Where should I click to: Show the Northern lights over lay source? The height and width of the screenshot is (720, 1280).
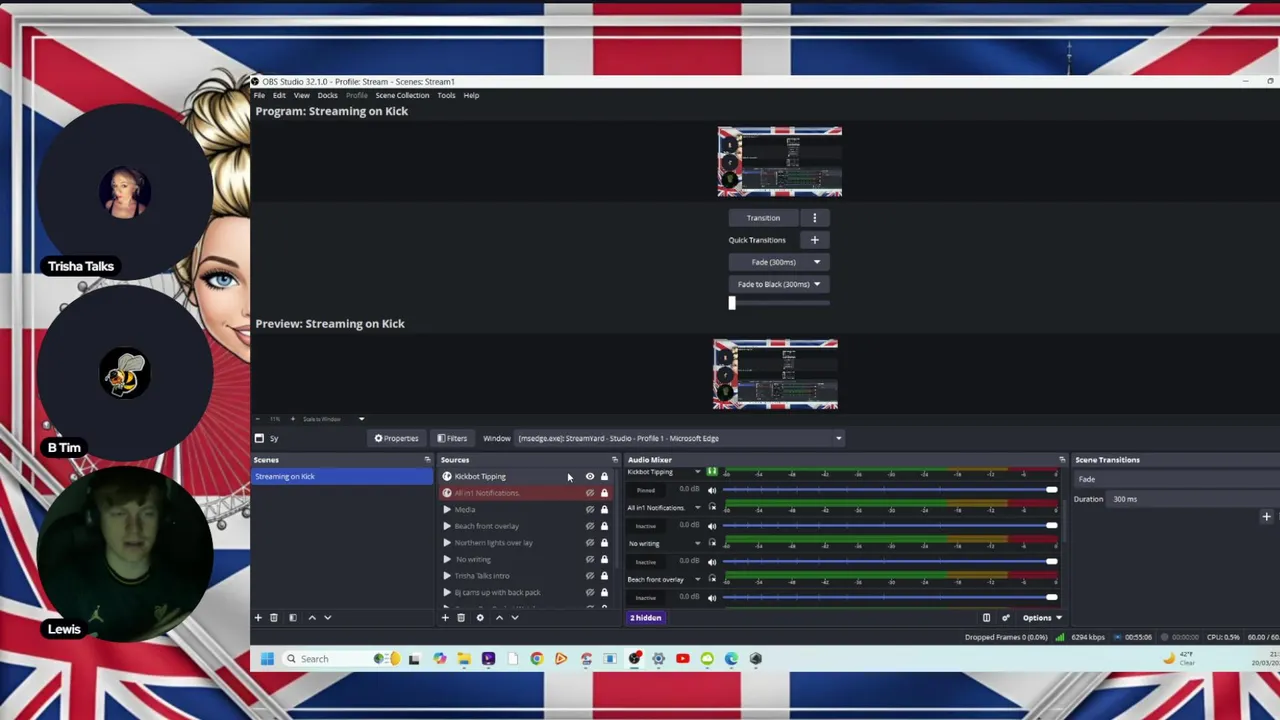coord(589,543)
